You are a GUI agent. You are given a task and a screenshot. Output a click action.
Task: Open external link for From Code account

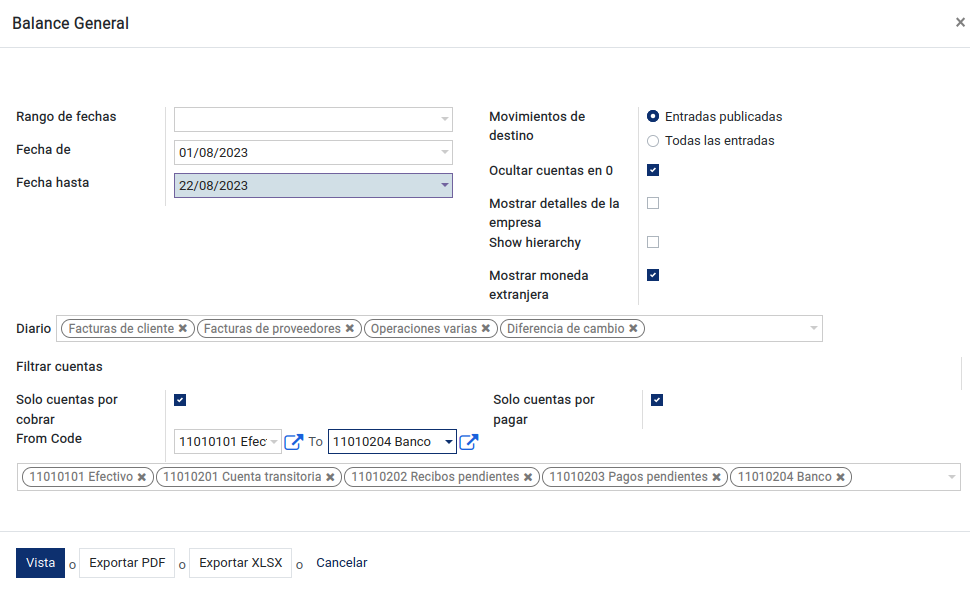tap(293, 442)
